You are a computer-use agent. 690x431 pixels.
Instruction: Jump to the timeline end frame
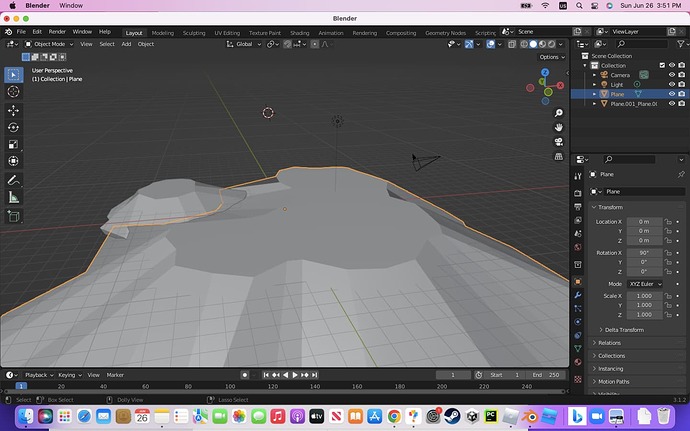(314, 375)
